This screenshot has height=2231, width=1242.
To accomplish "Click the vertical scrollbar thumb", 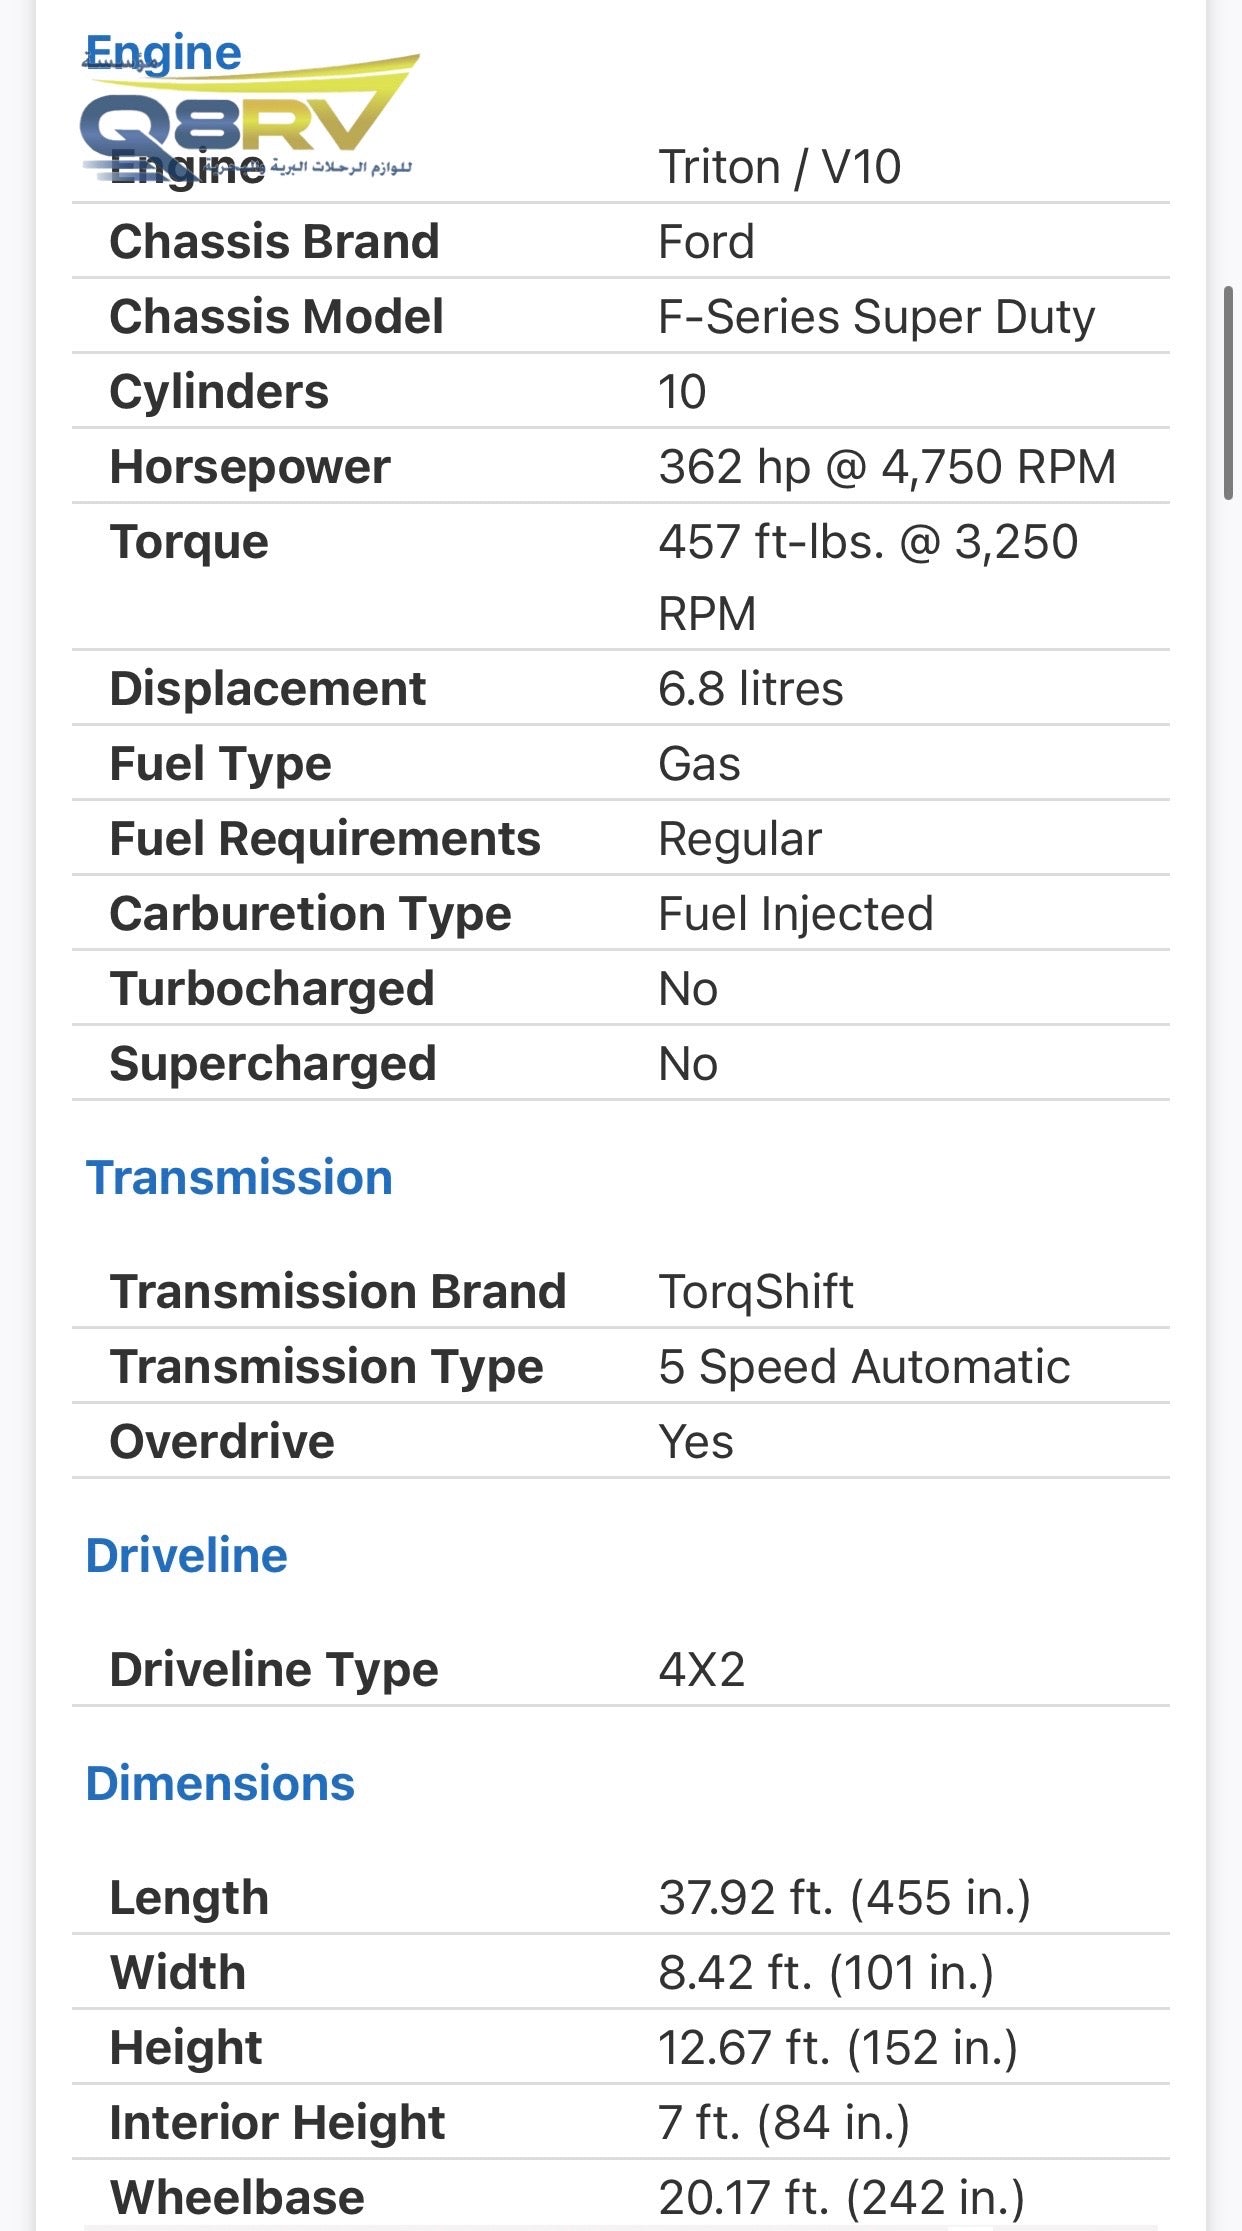I will click(x=1229, y=393).
